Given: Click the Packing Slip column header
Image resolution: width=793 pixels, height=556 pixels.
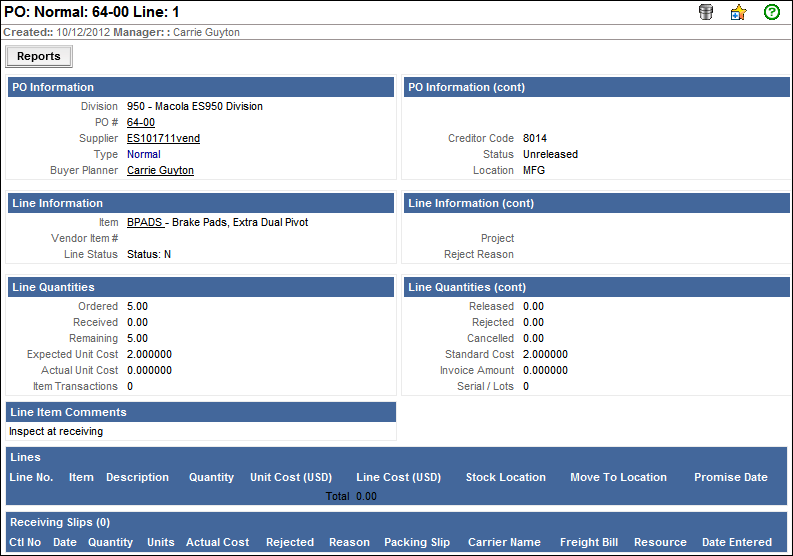Looking at the screenshot, I should point(417,542).
